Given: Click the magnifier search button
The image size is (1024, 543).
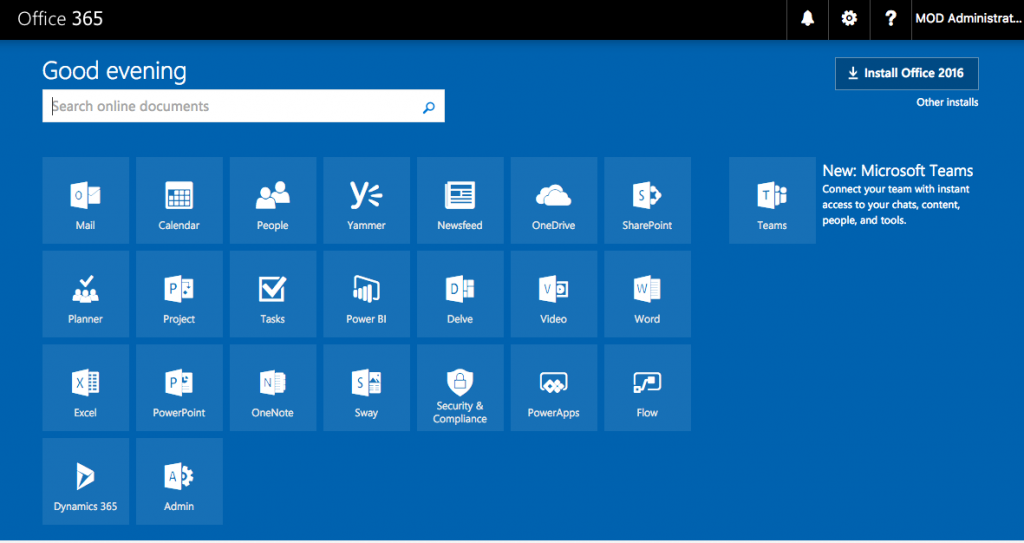Looking at the screenshot, I should [x=428, y=107].
